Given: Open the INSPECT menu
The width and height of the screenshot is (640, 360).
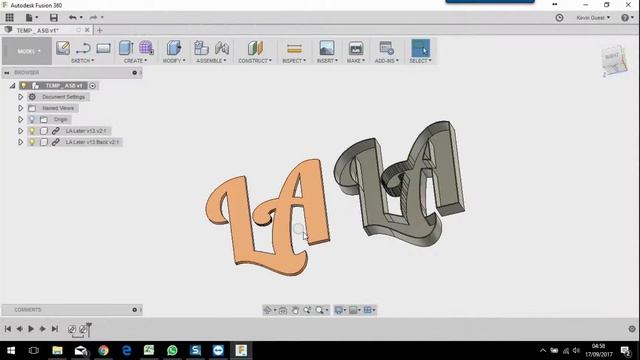Looking at the screenshot, I should click(x=294, y=60).
